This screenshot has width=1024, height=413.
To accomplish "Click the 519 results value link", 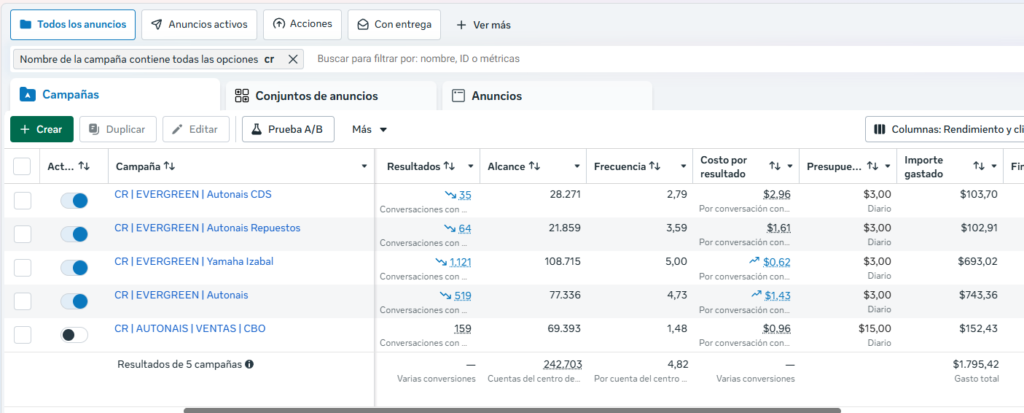I will [x=463, y=295].
